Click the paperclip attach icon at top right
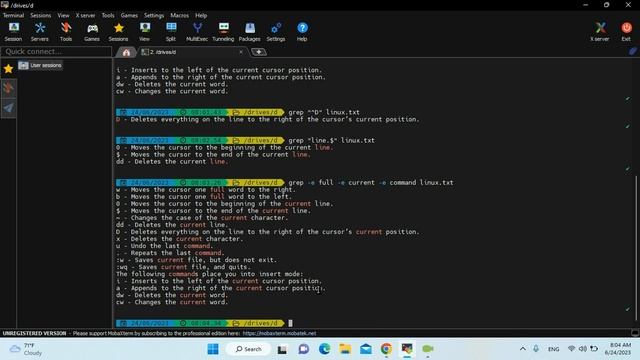Screen dimensions: 640x360 coord(633,51)
